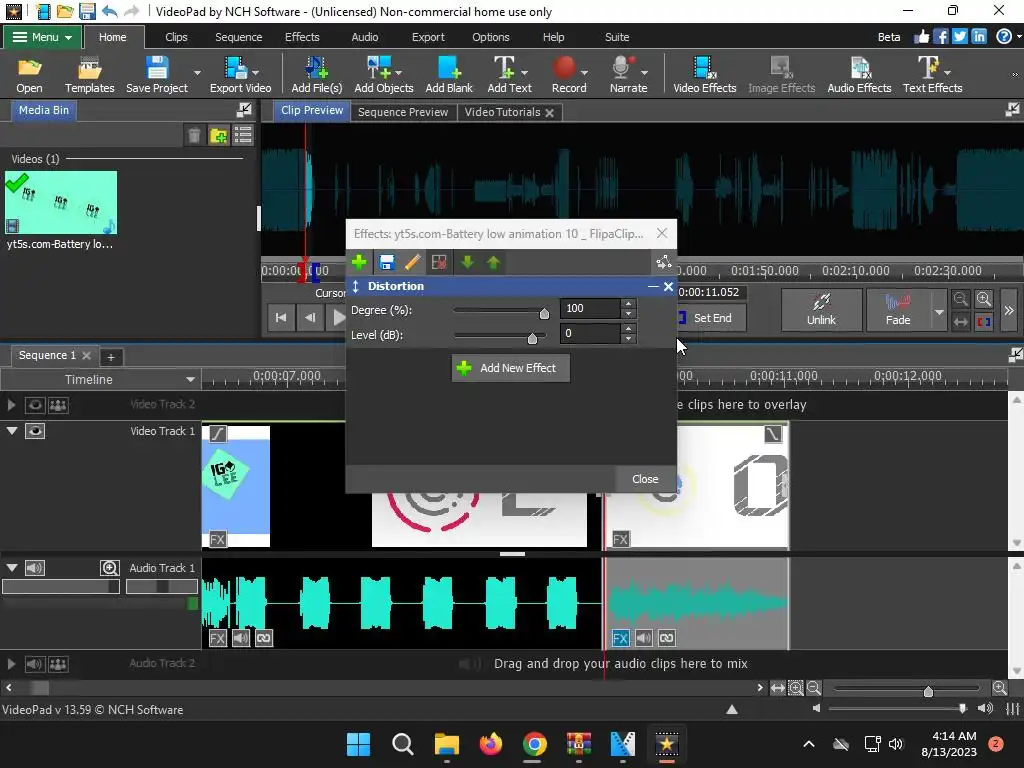Switch Media Bin to list view icon
The height and width of the screenshot is (768, 1024).
(x=243, y=136)
